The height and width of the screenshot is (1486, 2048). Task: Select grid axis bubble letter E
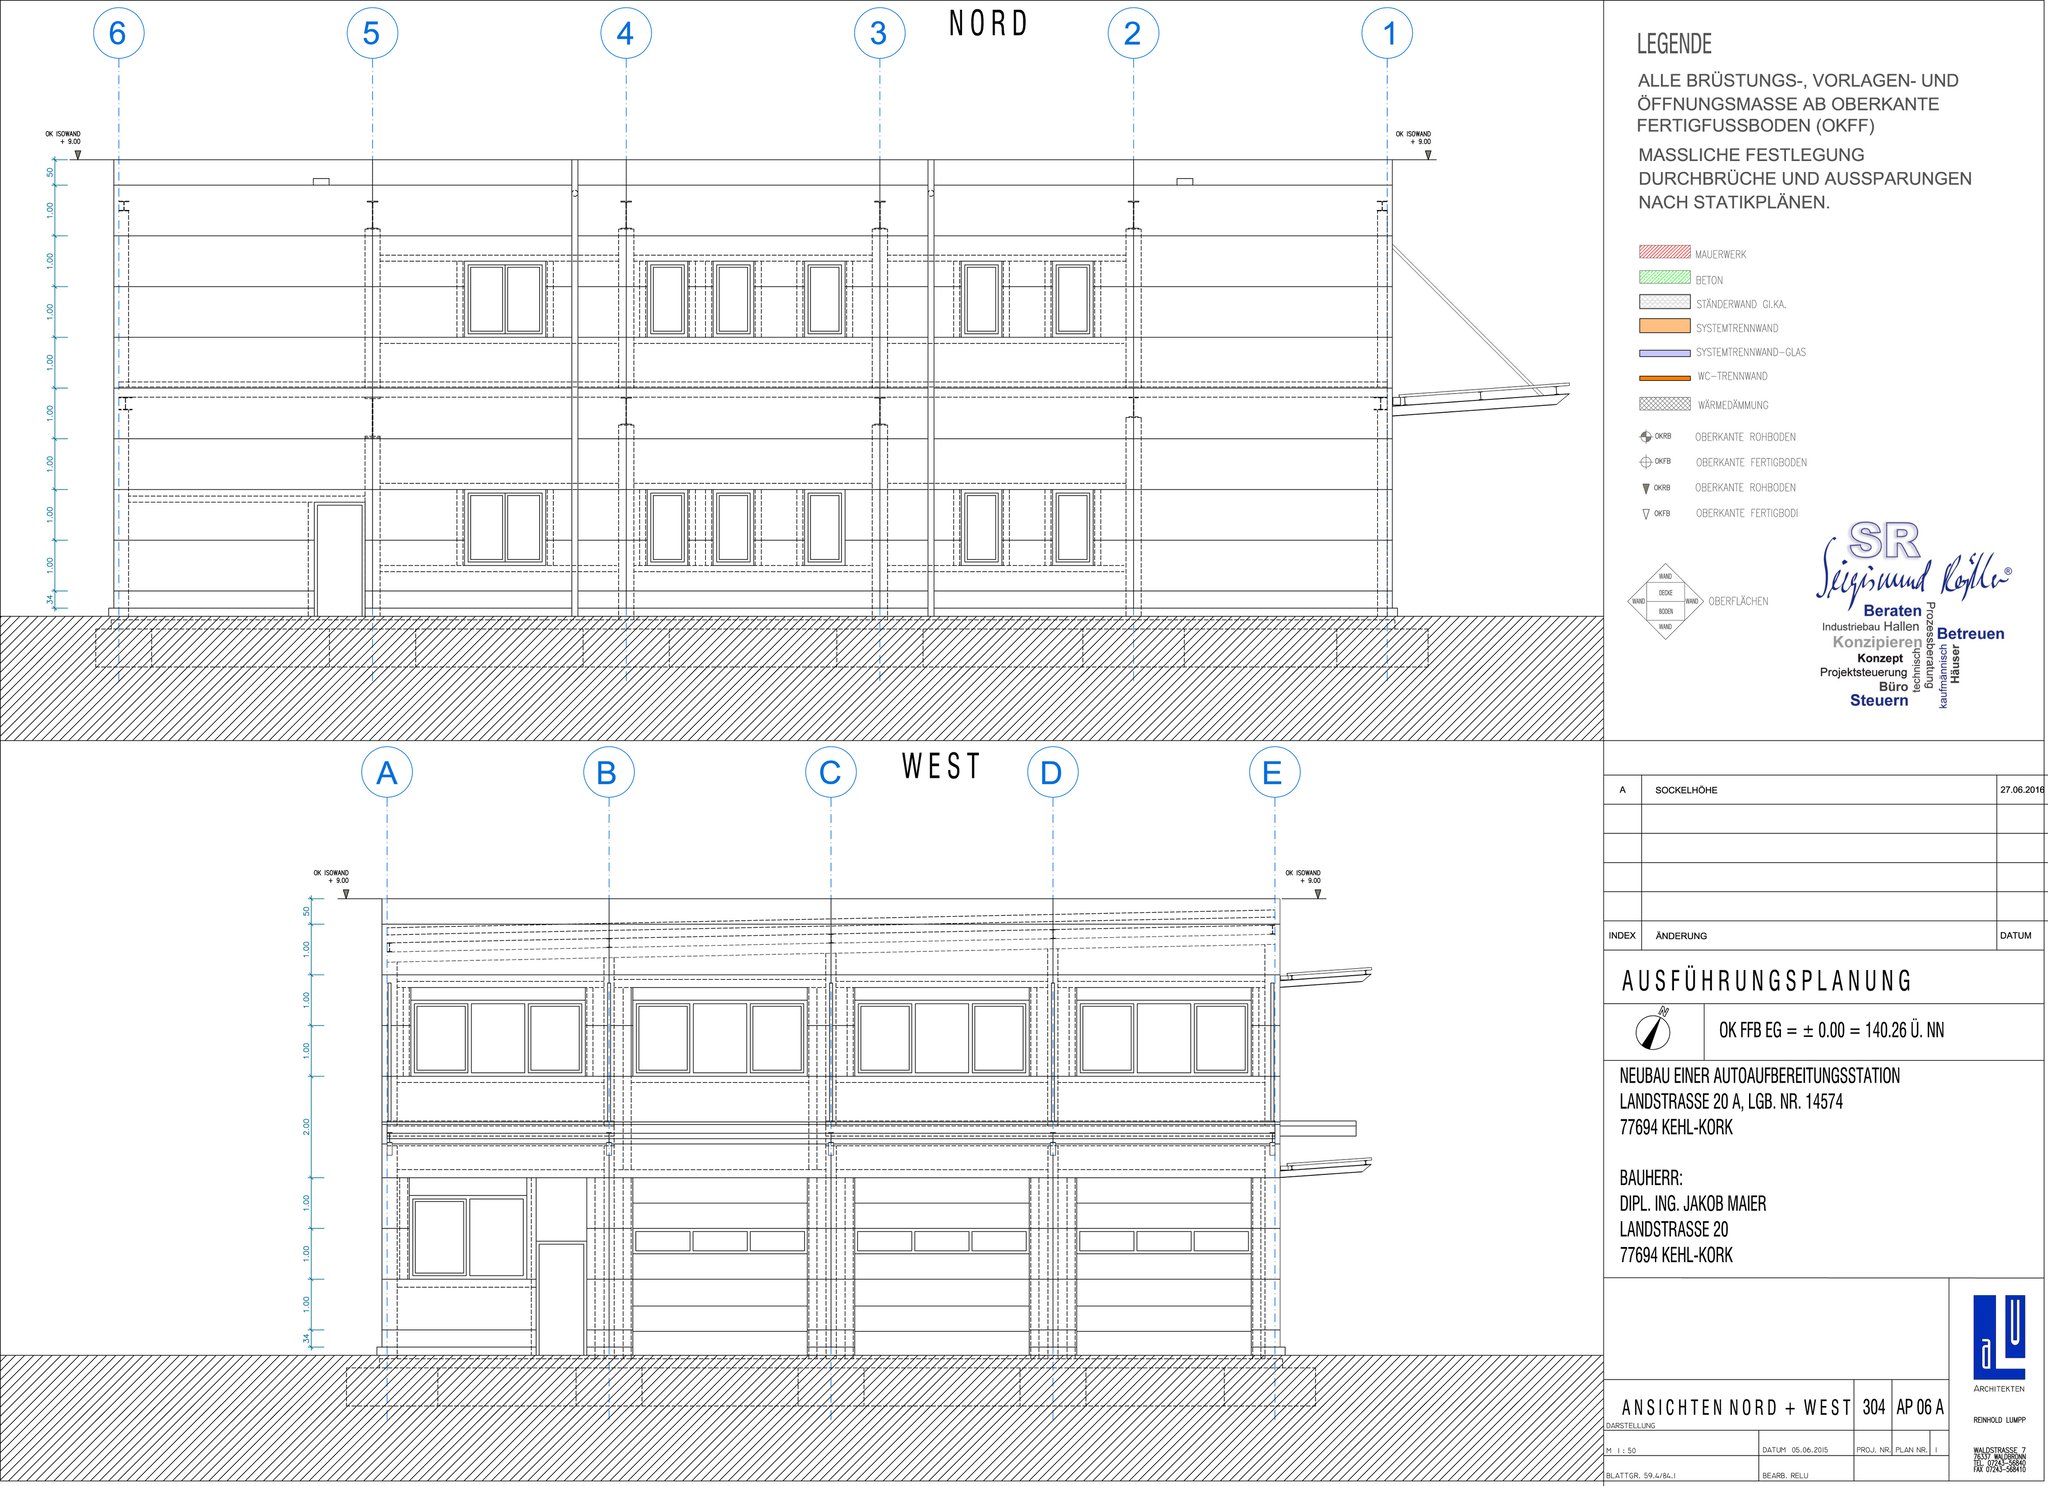tap(1273, 773)
